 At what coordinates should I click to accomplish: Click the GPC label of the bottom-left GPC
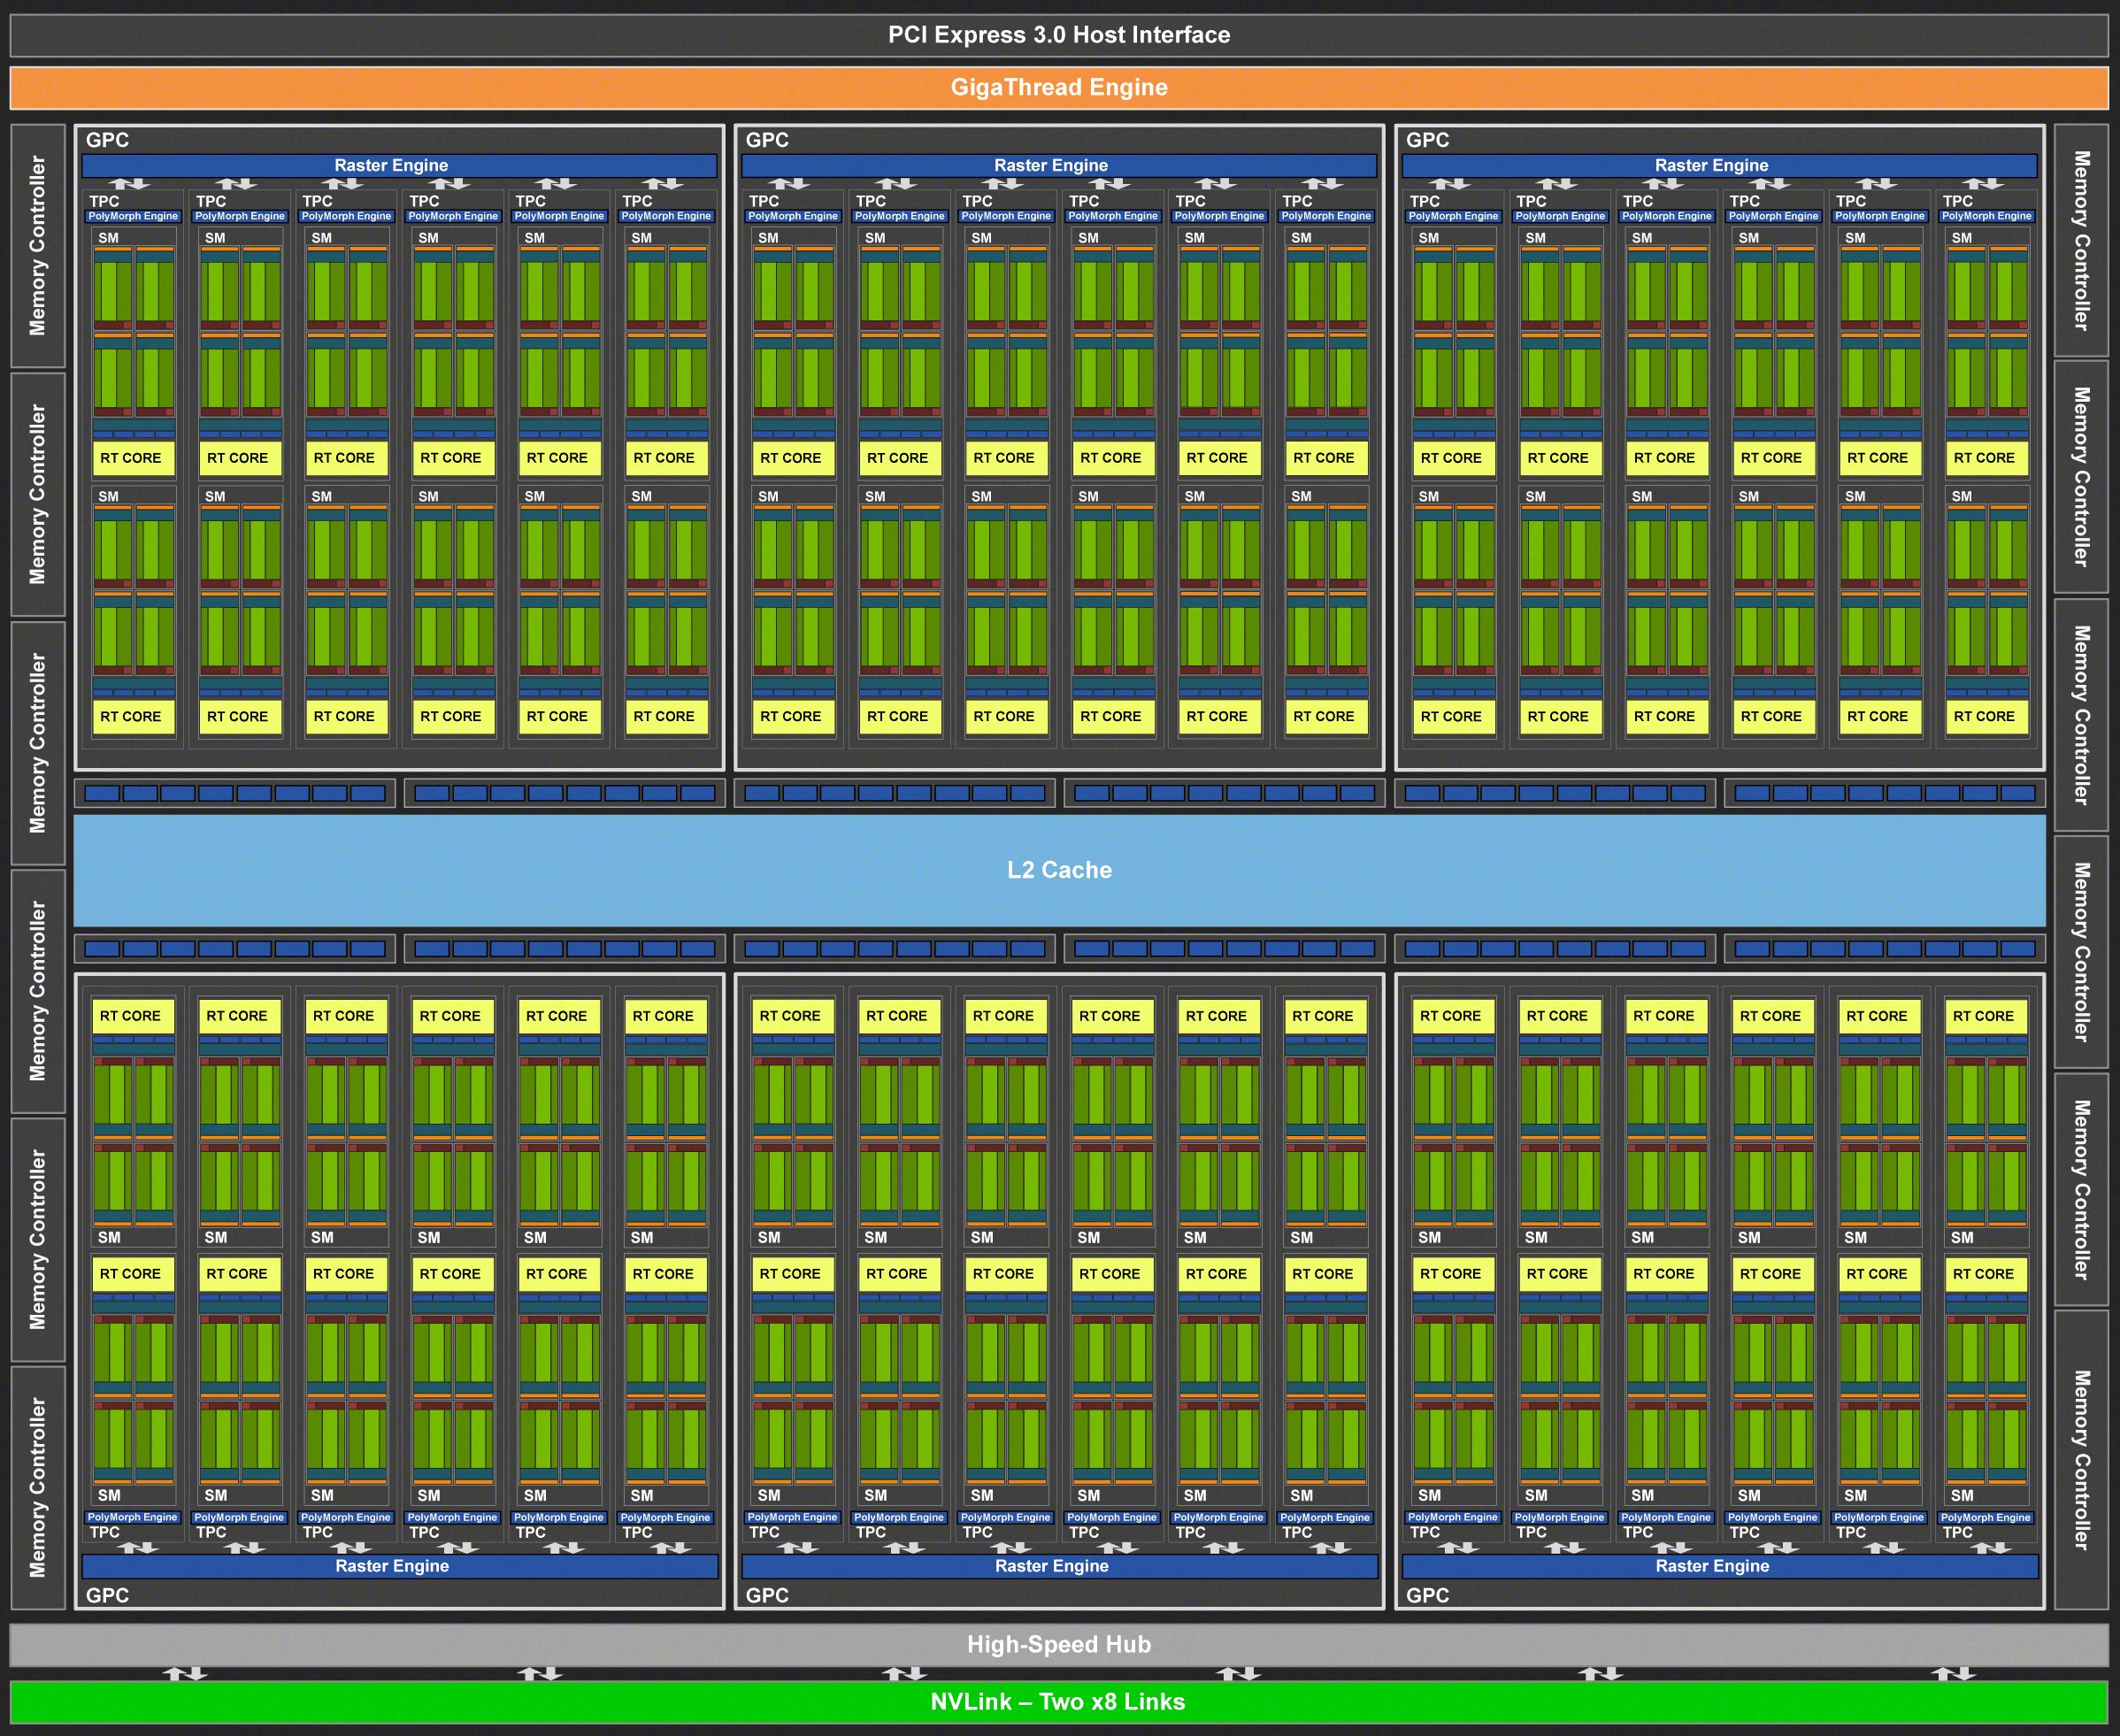(107, 1595)
